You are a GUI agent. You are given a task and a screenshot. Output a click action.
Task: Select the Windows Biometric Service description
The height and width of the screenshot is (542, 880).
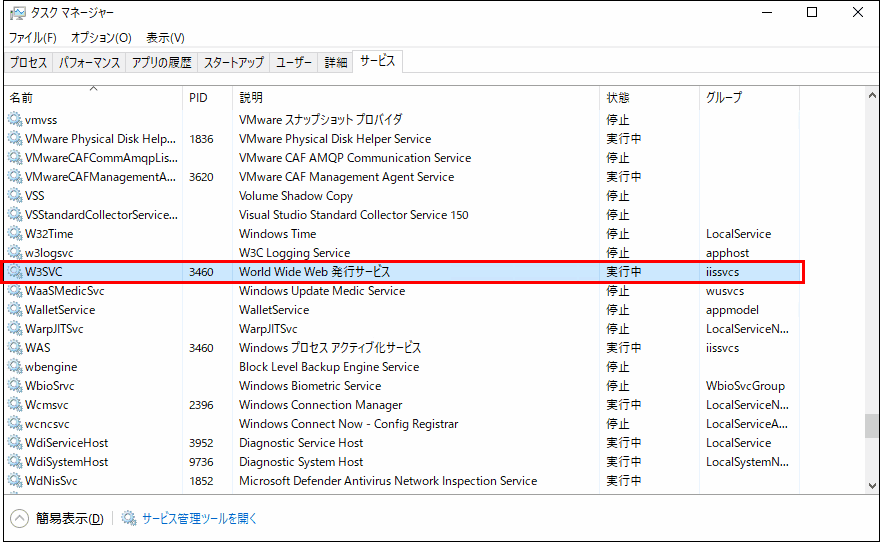(x=310, y=386)
